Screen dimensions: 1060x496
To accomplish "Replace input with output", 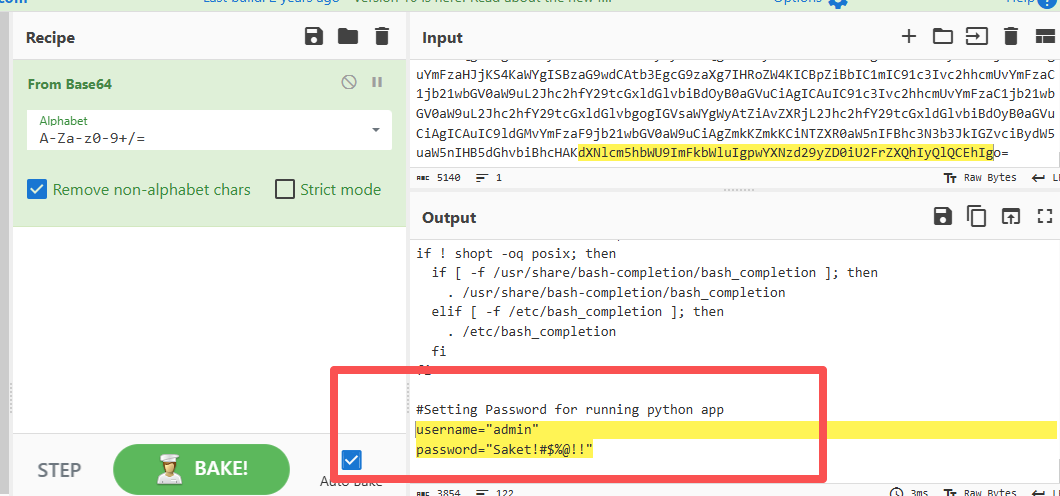I will pos(1011,216).
